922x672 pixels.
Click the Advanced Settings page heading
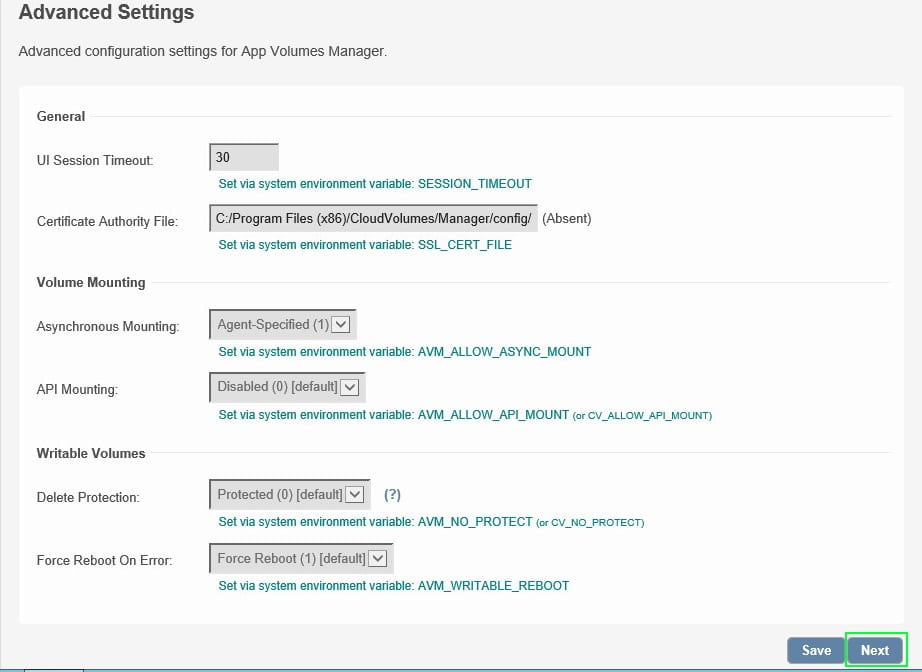[x=107, y=13]
